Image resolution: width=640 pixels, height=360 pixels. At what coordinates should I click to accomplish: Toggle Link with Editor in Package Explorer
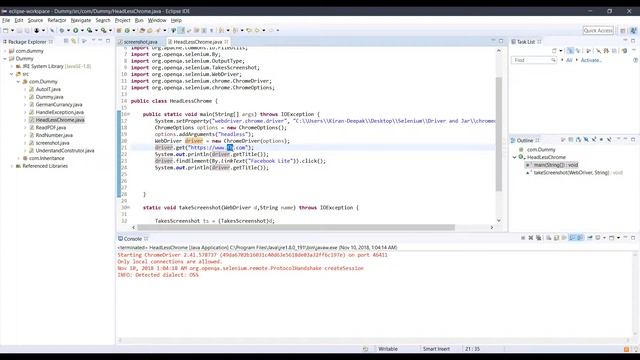[73, 41]
